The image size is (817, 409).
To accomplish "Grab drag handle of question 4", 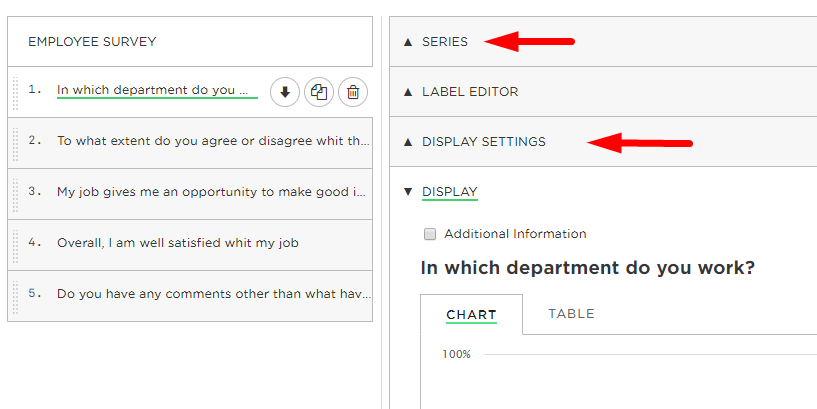I will (x=16, y=245).
